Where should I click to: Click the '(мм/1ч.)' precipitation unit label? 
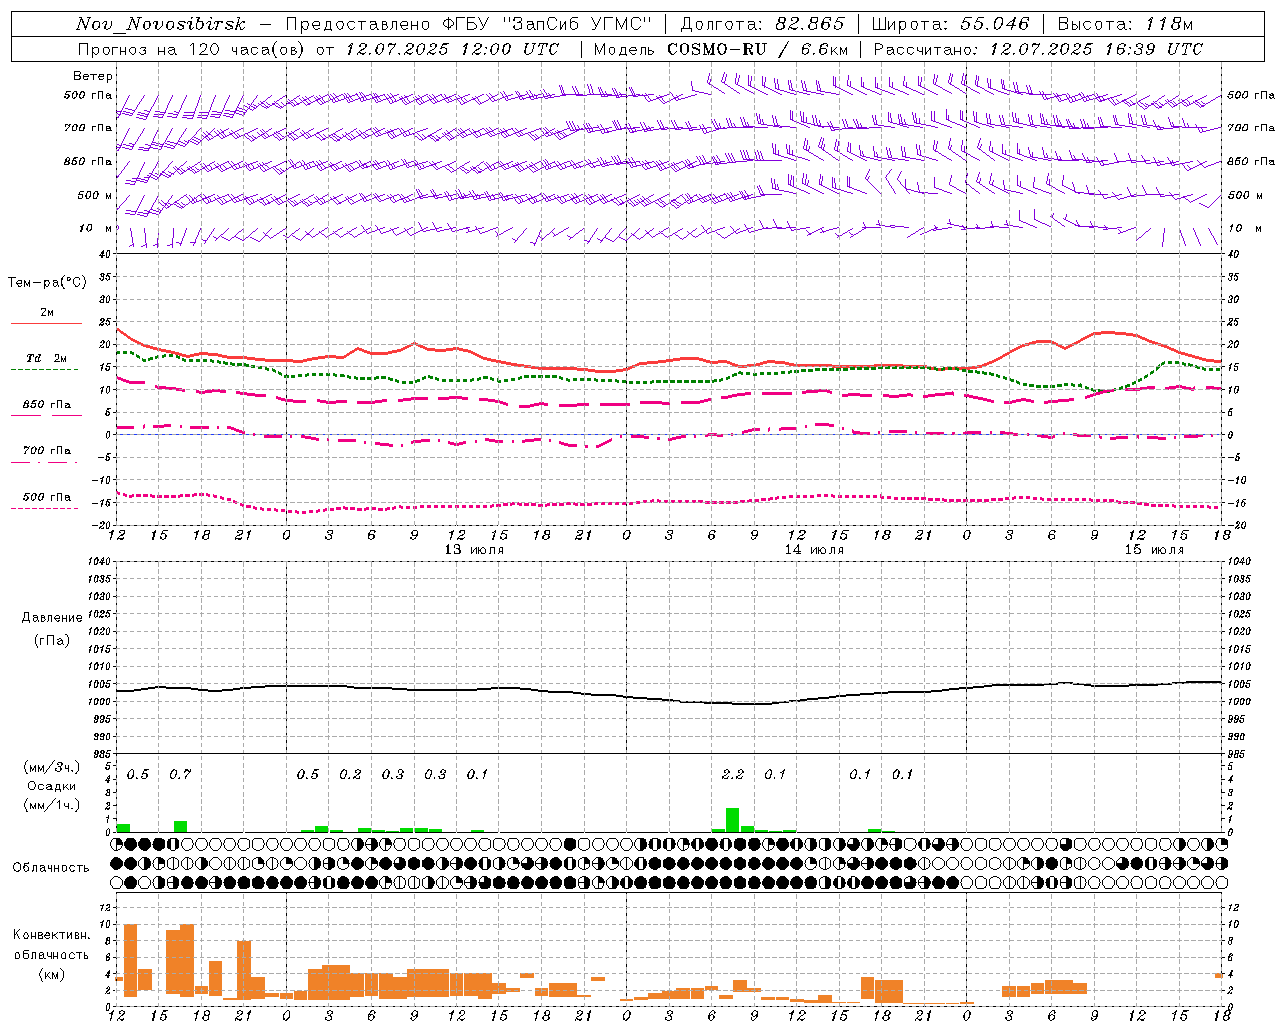click(x=52, y=805)
